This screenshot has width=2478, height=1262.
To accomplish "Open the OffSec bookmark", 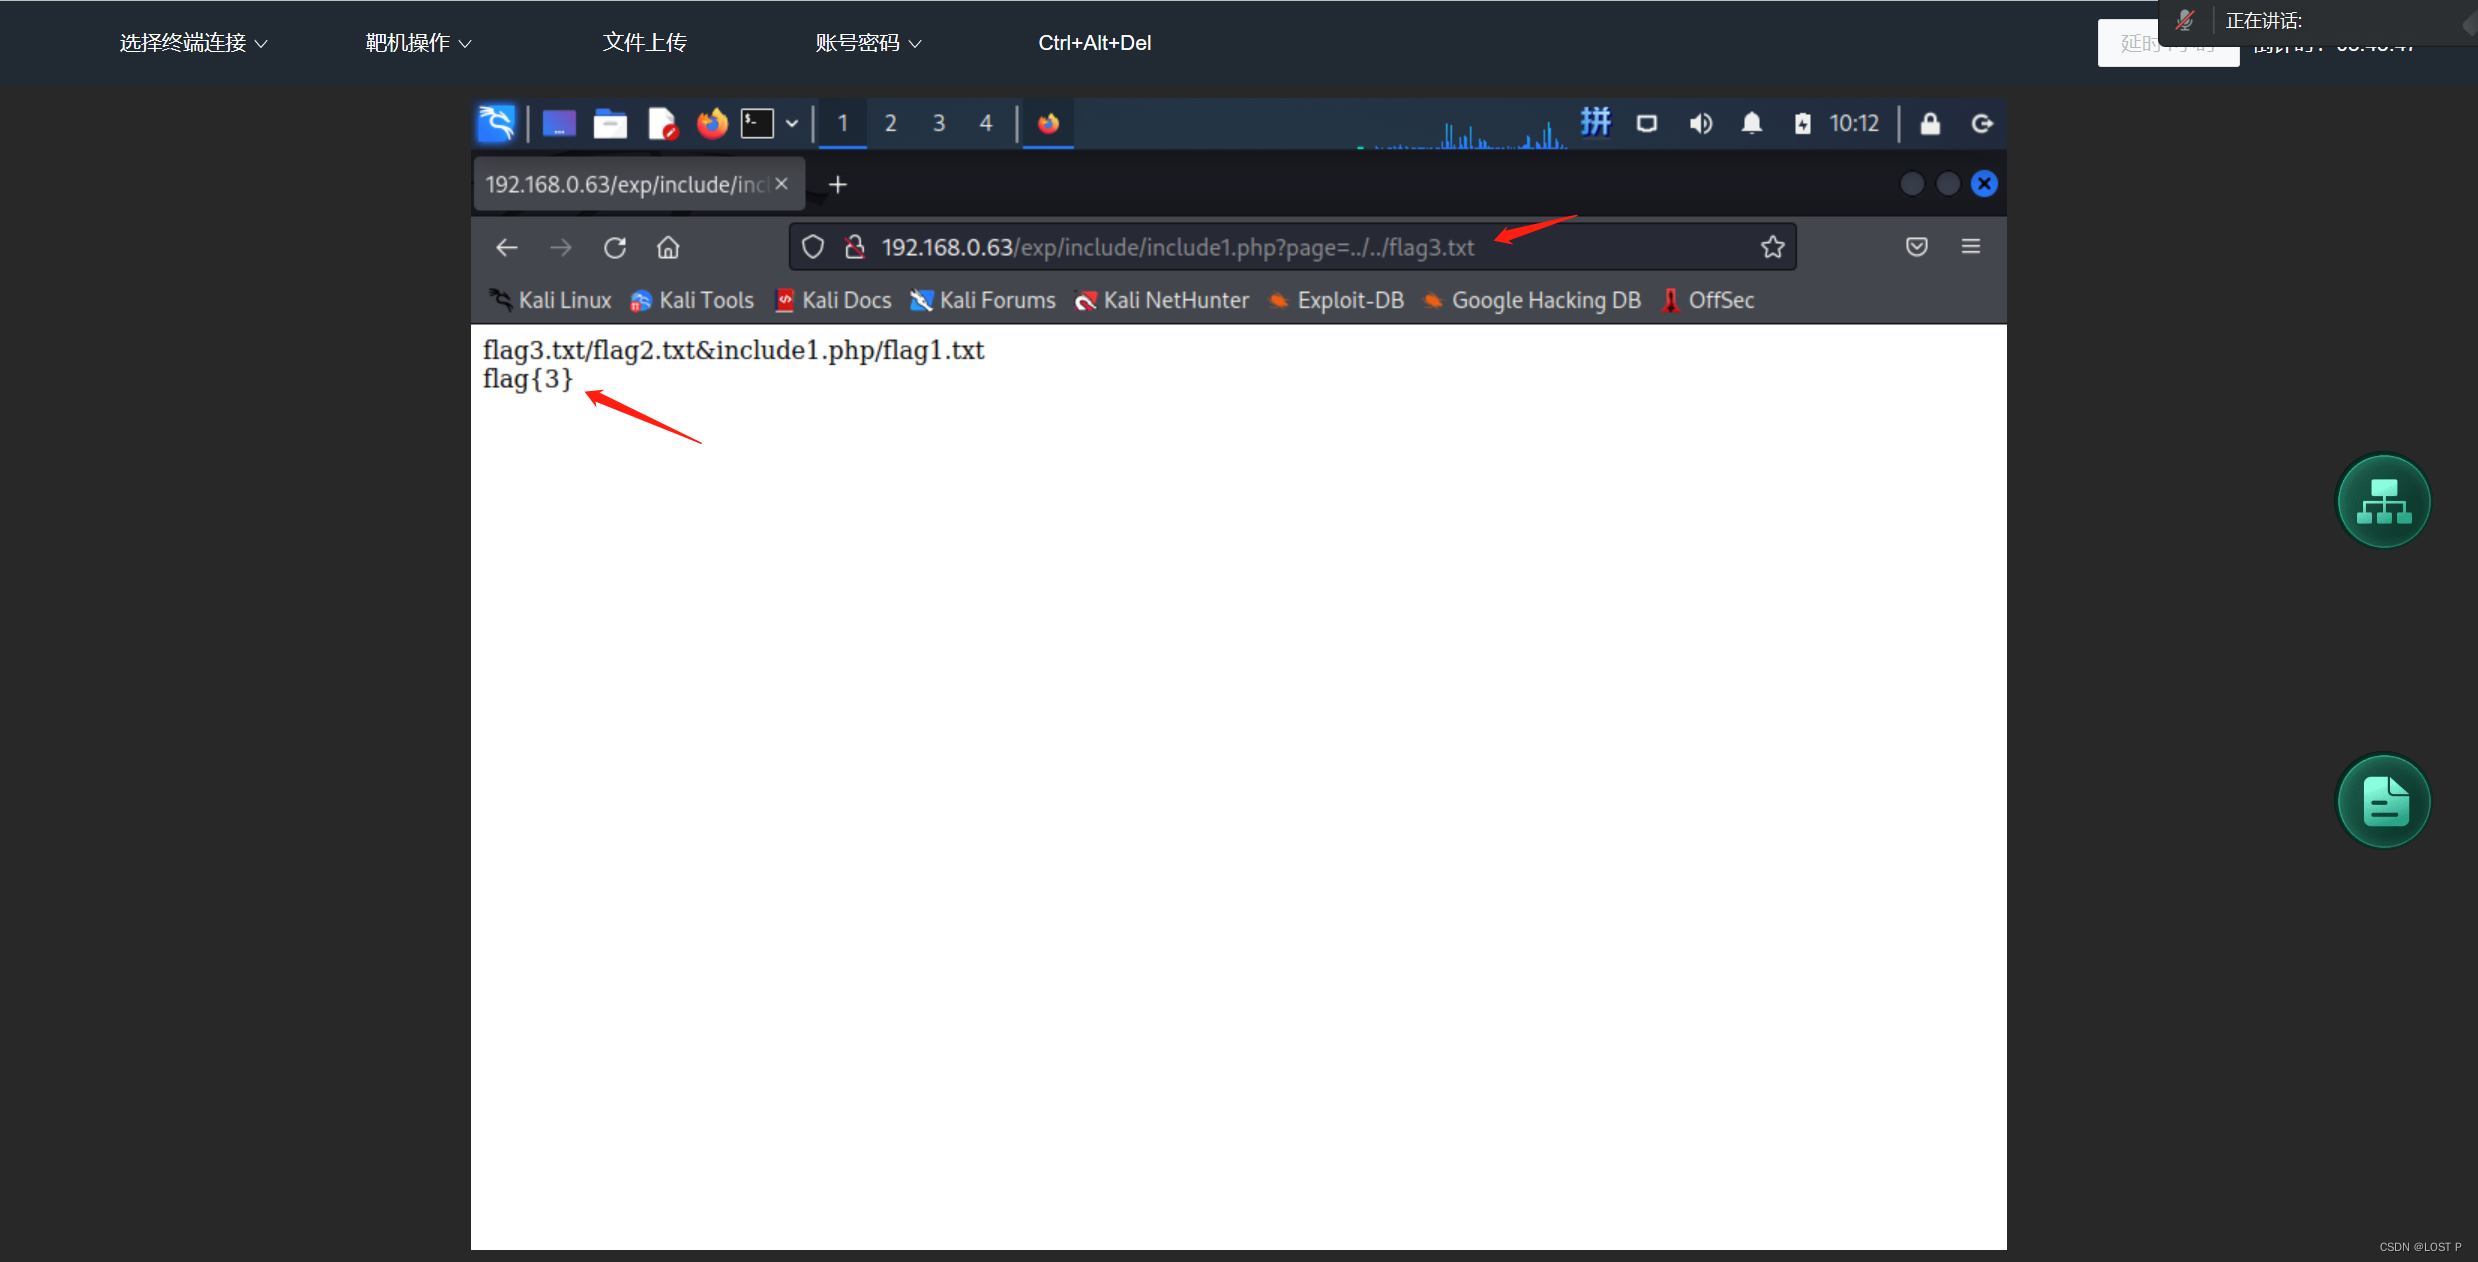I will 1707,300.
